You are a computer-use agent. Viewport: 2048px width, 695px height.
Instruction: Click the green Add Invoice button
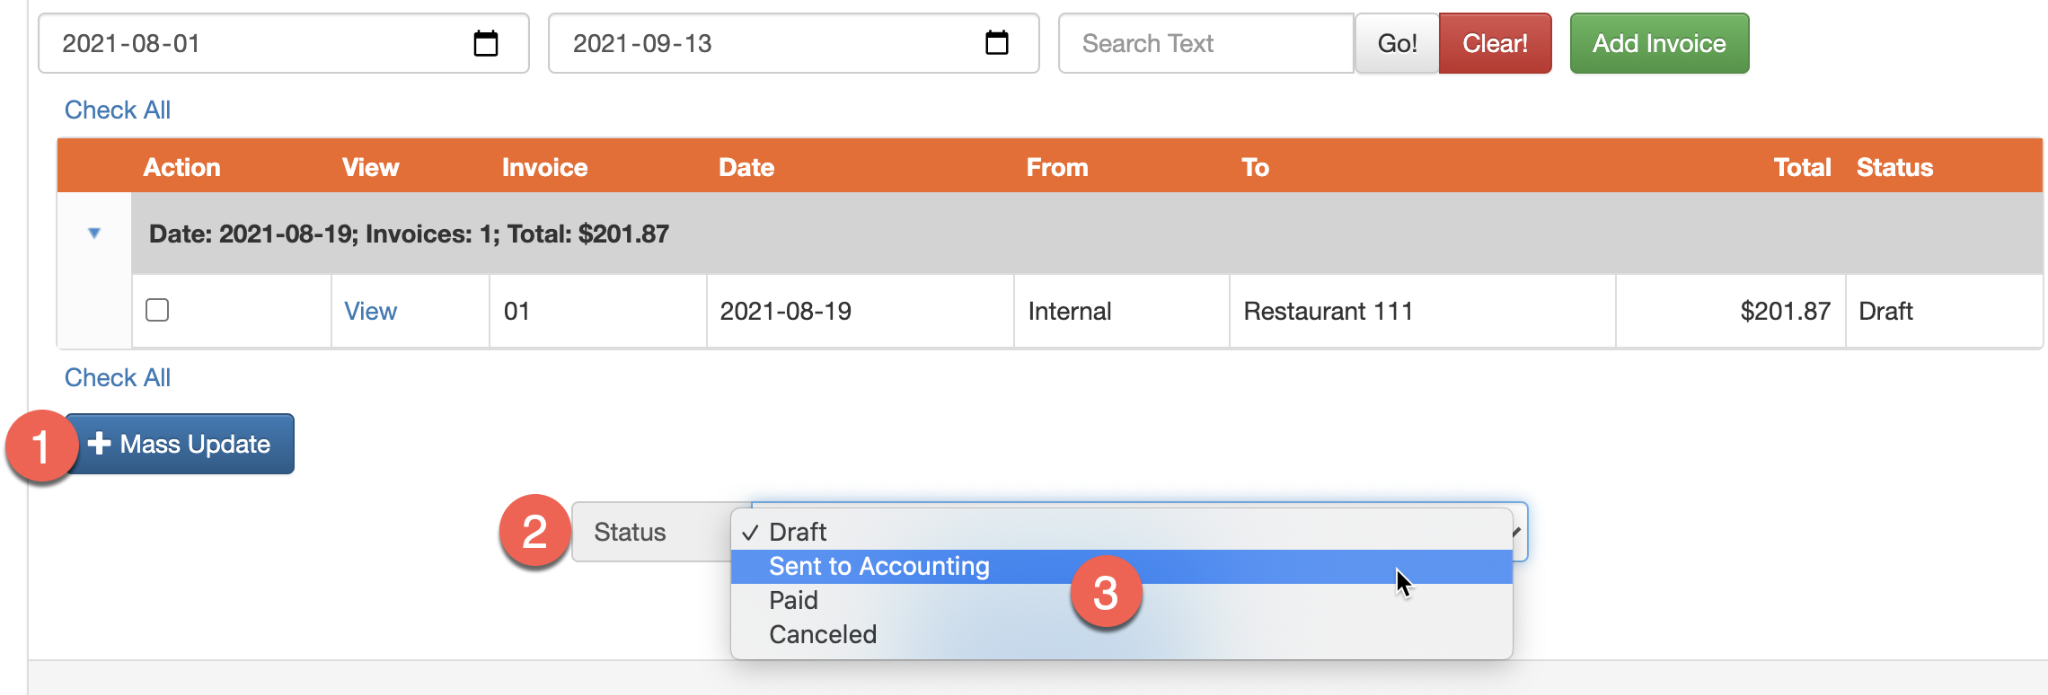click(1659, 43)
